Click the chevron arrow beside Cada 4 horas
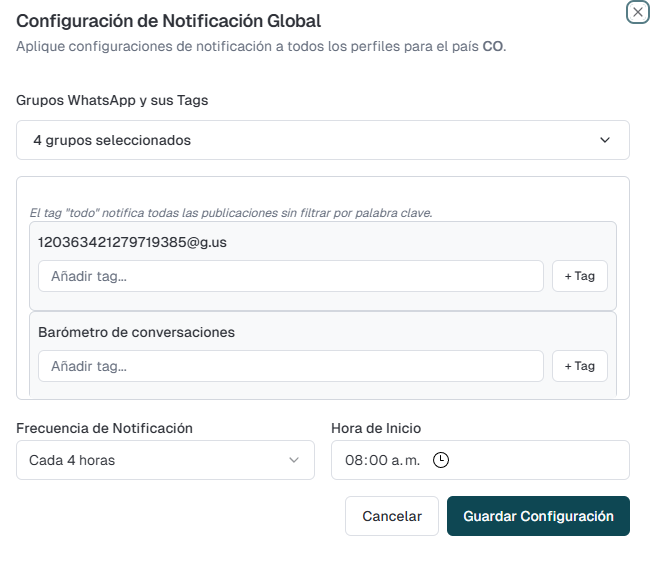This screenshot has width=654, height=570. [x=293, y=460]
